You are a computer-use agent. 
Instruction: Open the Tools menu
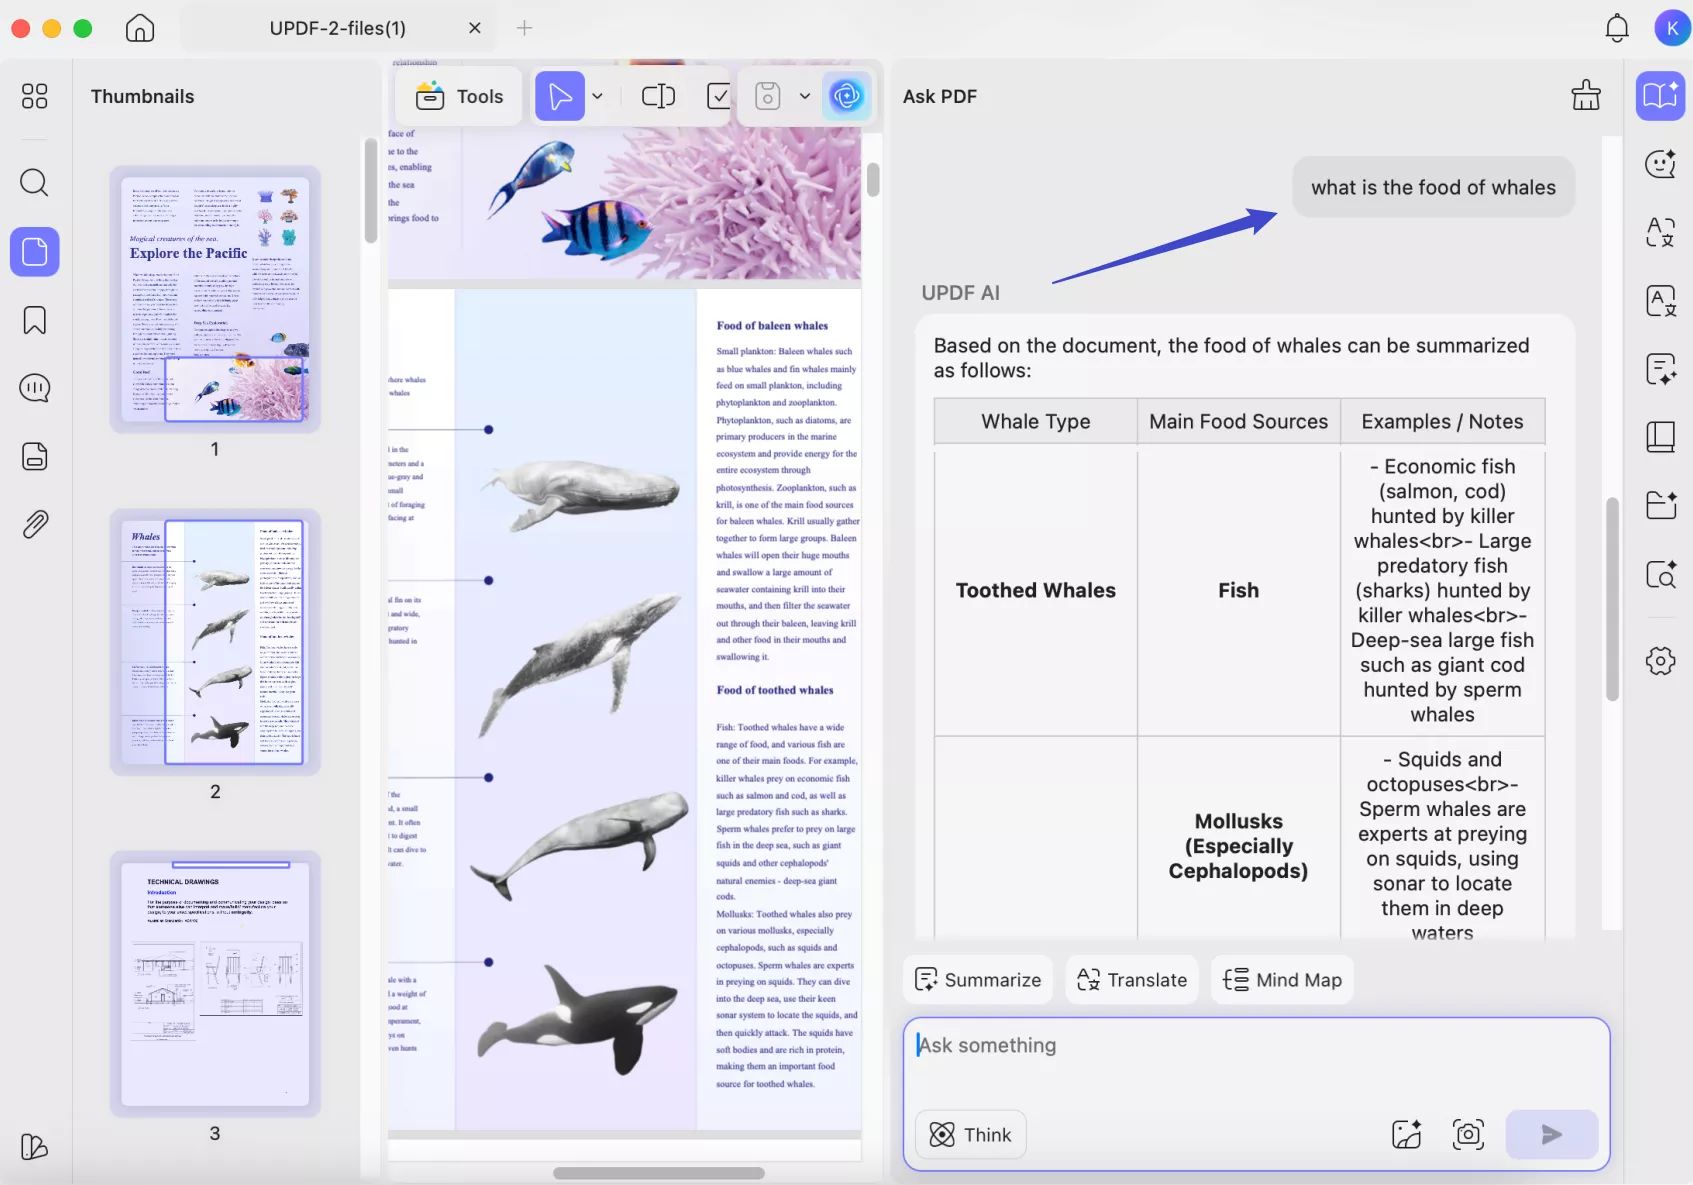click(460, 96)
